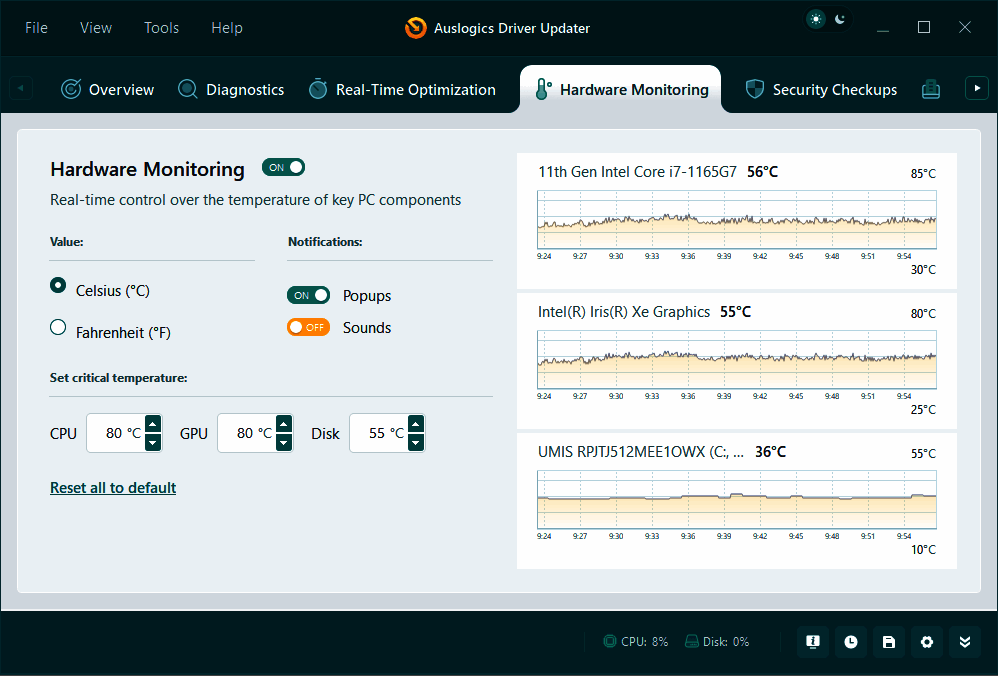Select the light mode sun icon
Screen dimensions: 998x676
(817, 19)
